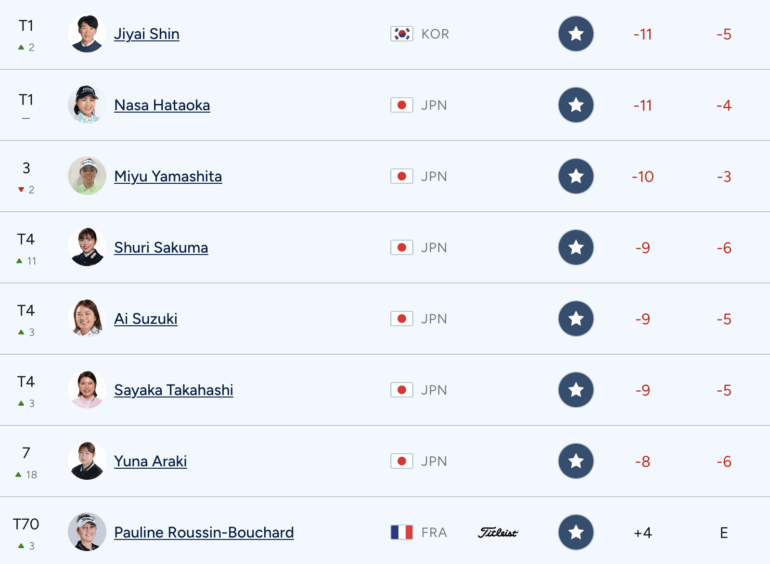Select the Pauline Roussin-Bouchard name link
This screenshot has height=564, width=770.
204,533
